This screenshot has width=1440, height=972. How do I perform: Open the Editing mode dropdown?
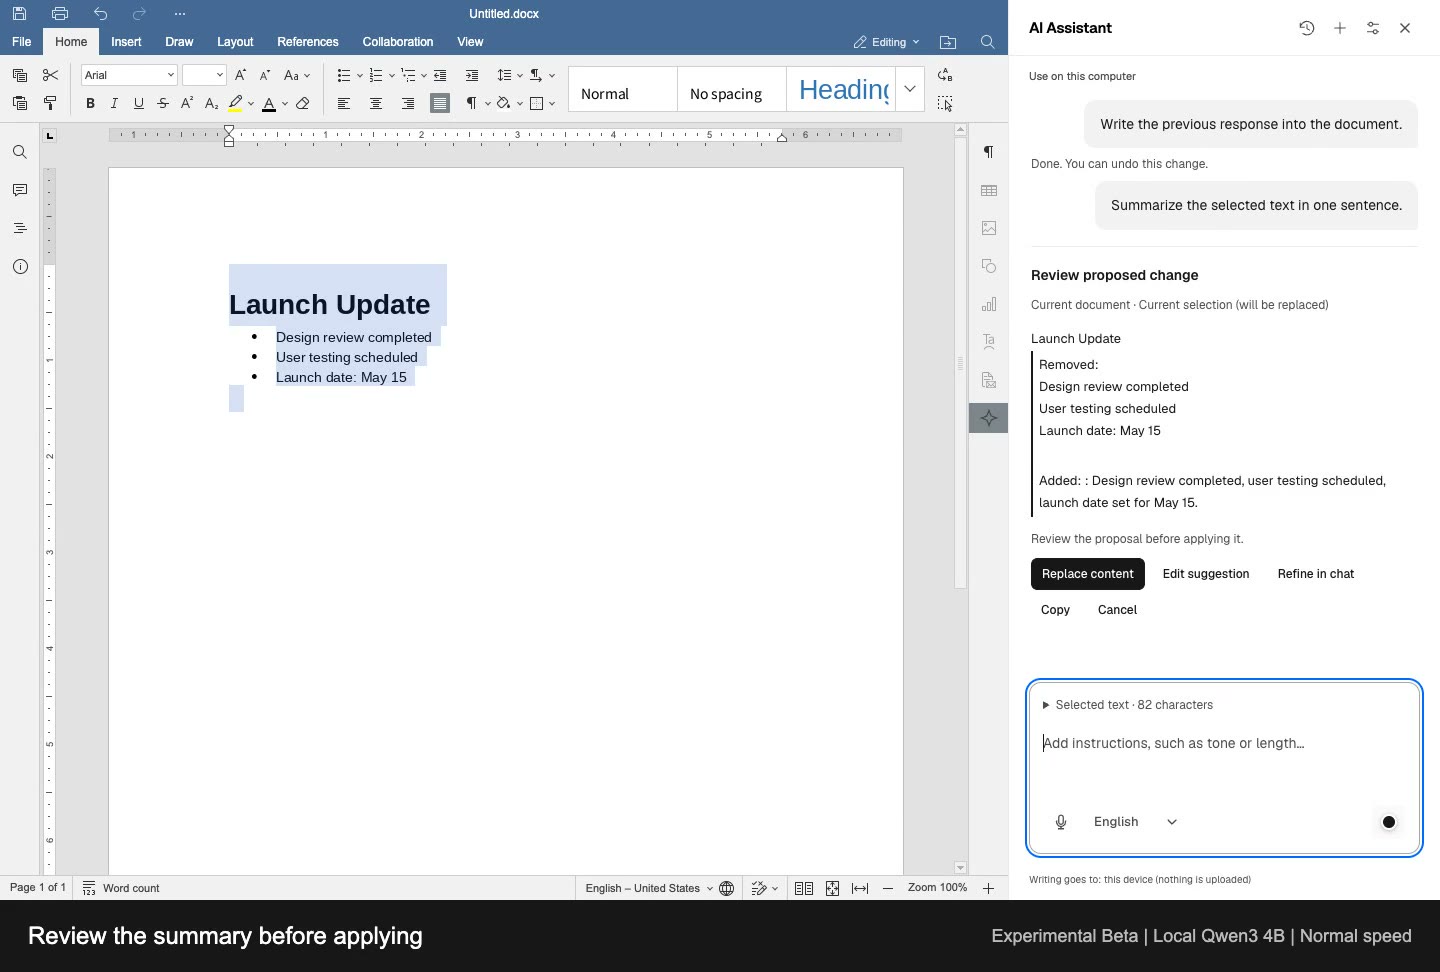pos(886,42)
